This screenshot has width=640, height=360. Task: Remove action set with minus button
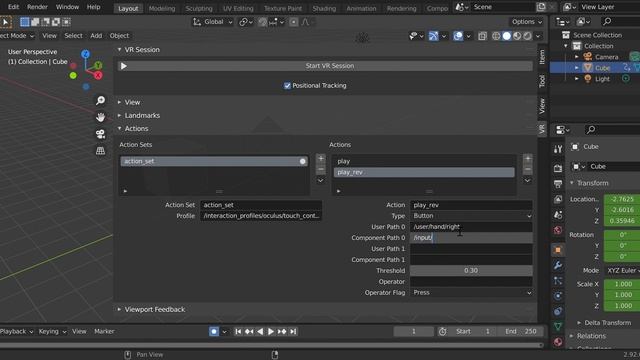321,169
